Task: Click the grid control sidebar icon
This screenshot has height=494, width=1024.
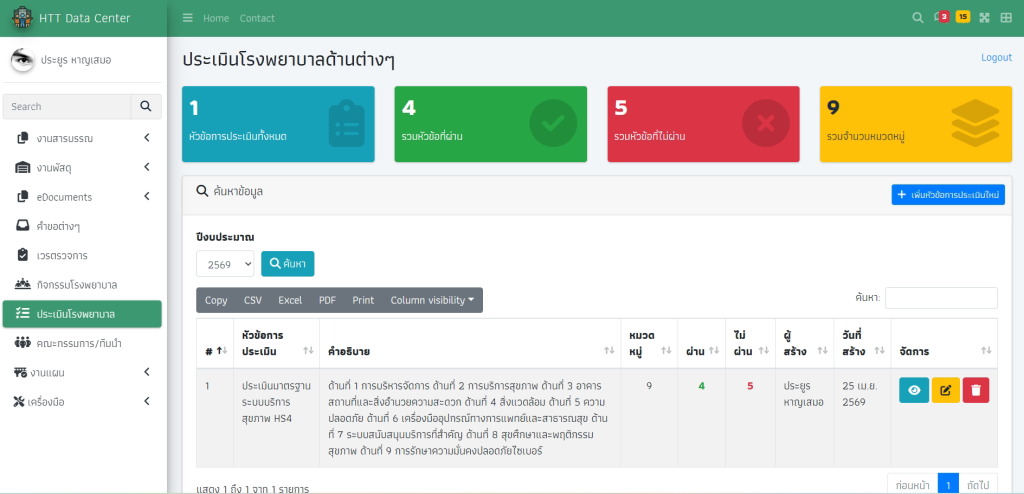Action: [1005, 18]
